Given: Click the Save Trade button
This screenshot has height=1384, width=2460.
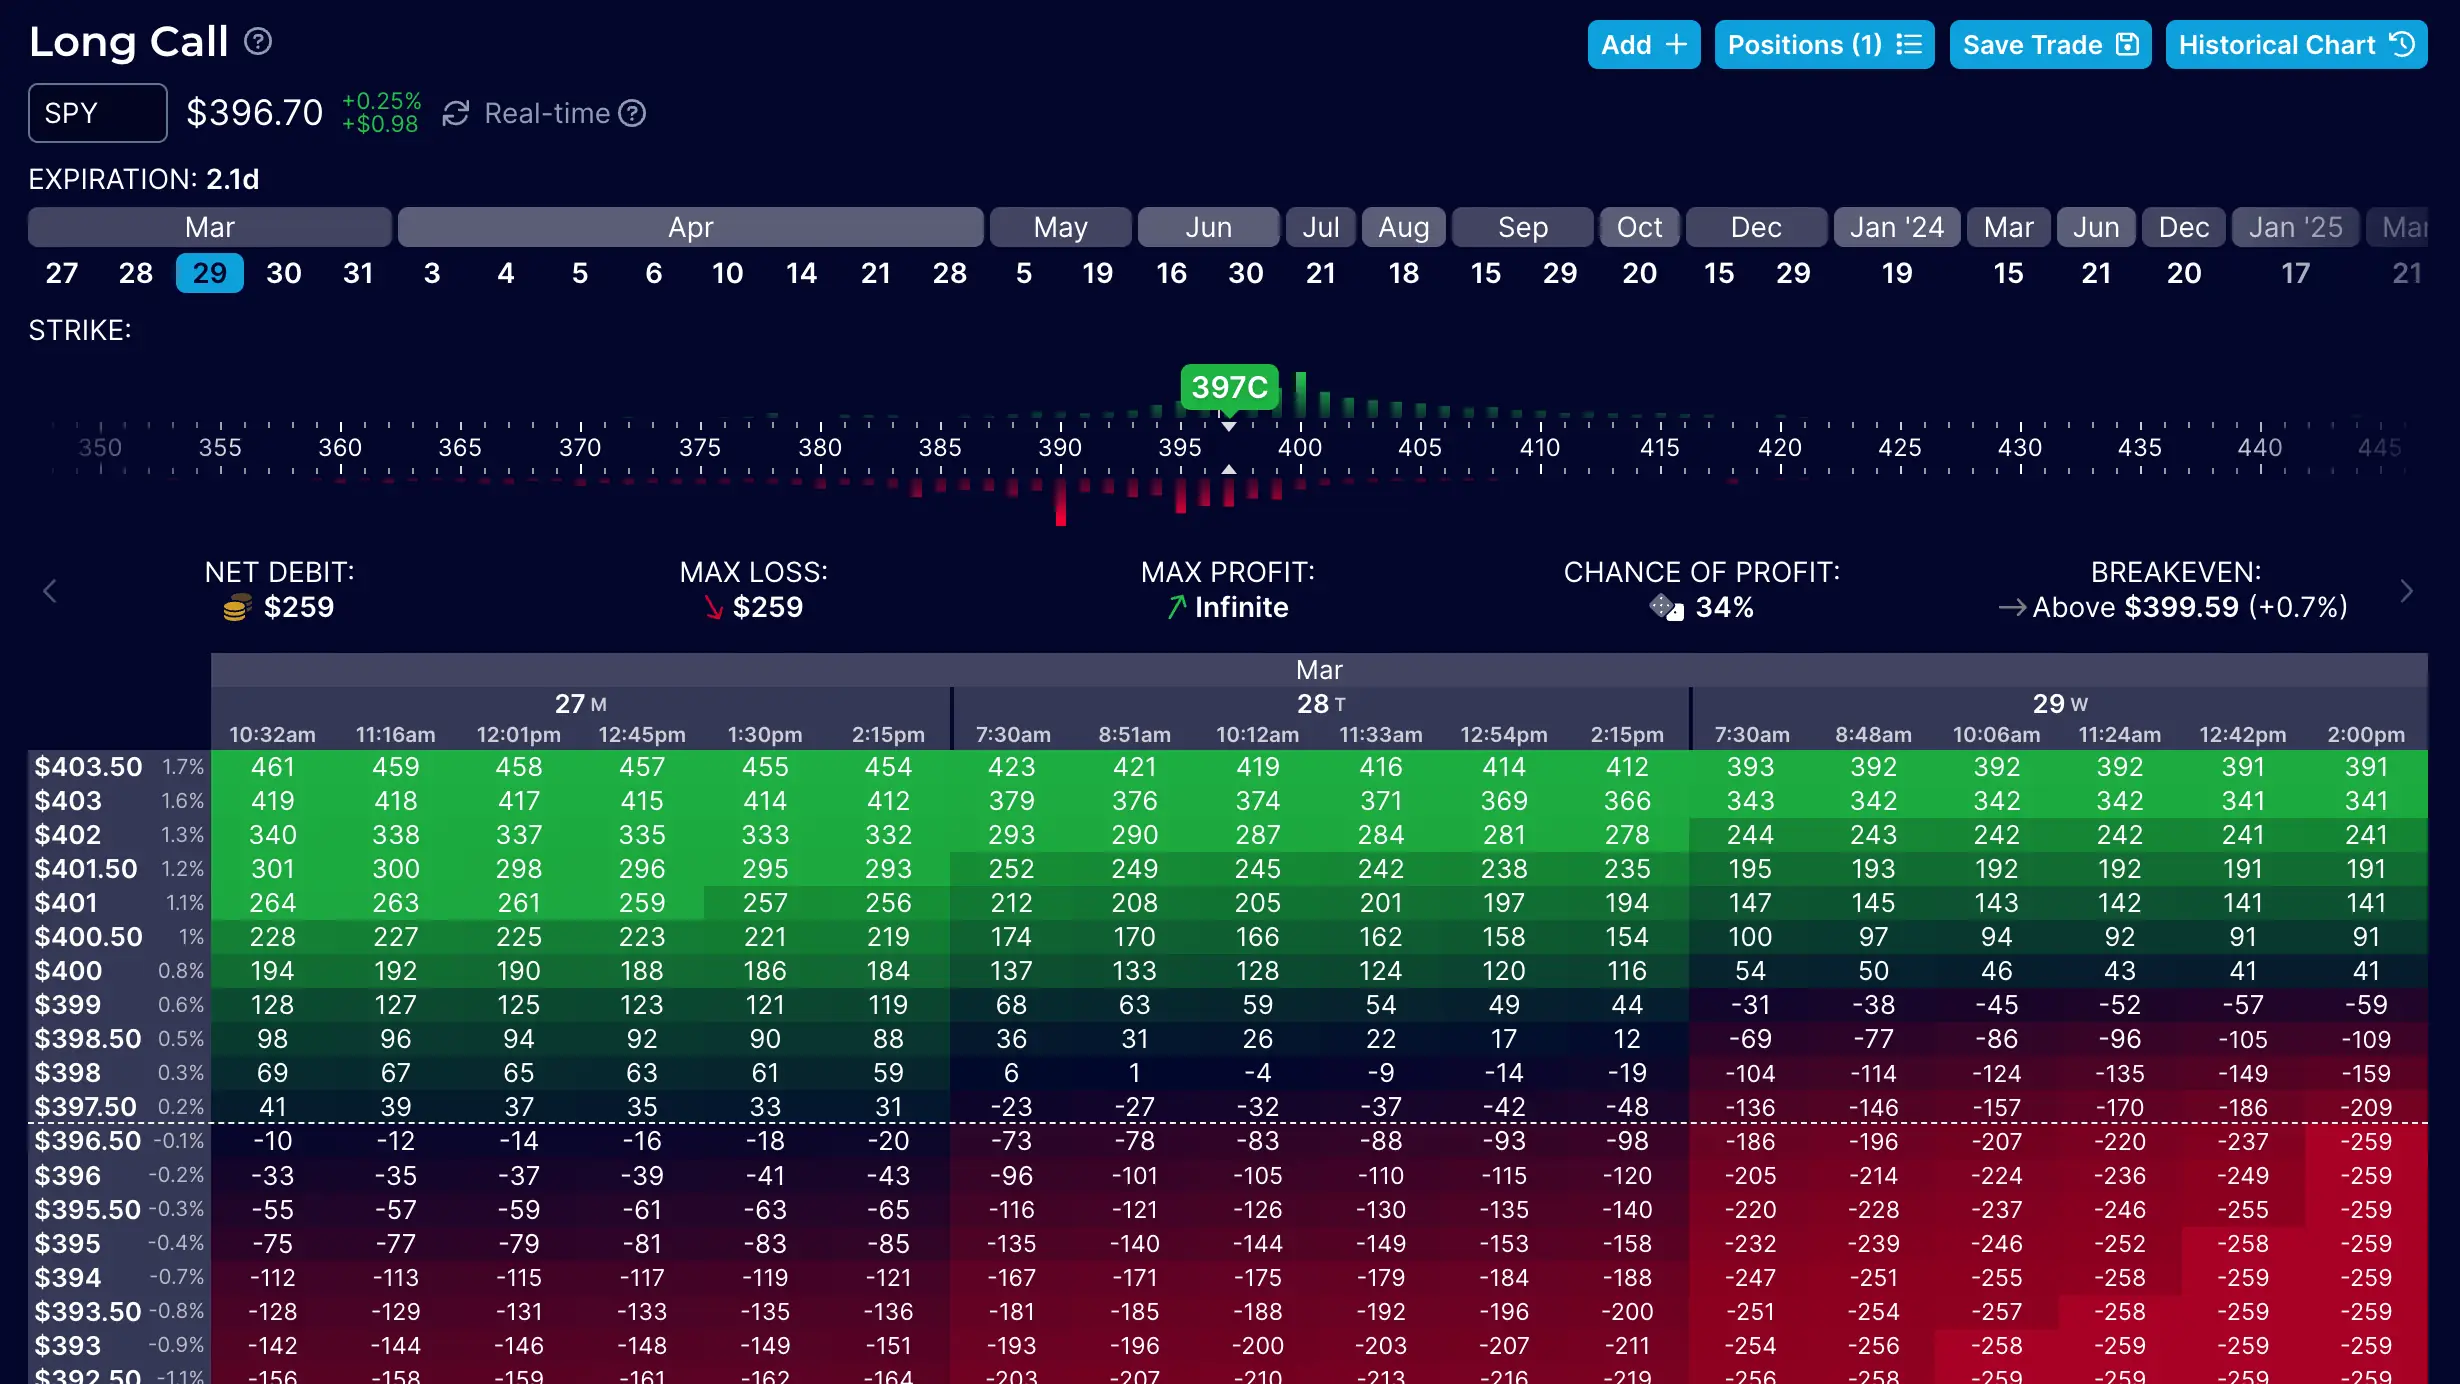Looking at the screenshot, I should click(2049, 44).
